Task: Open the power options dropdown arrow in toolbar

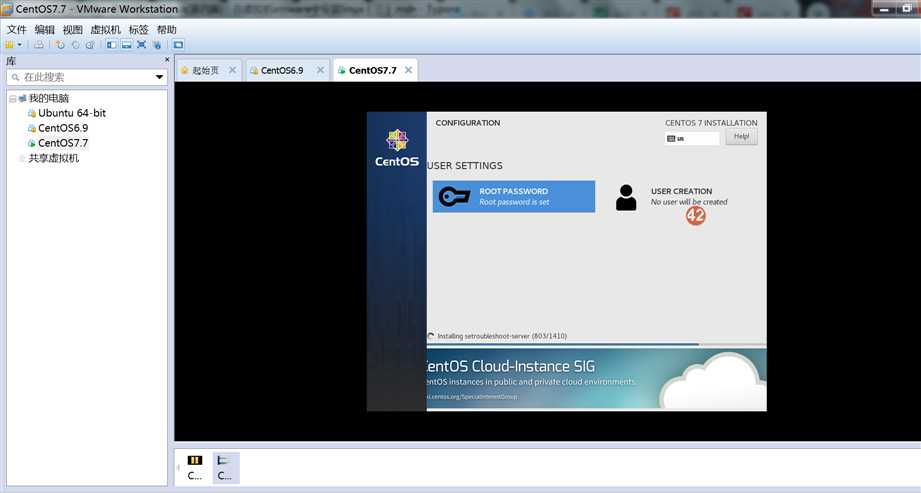Action: (19, 45)
